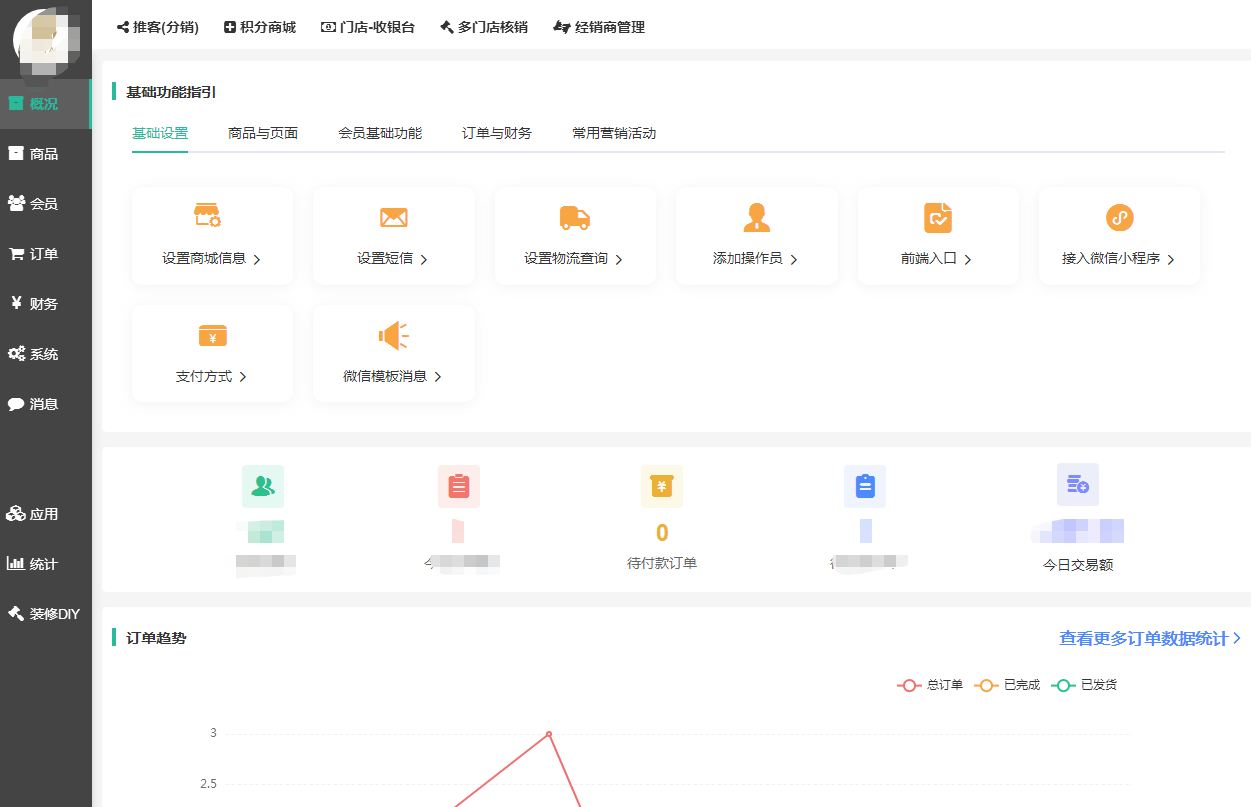Select the 基础设置 tab
This screenshot has height=807, width=1251.
(x=160, y=133)
